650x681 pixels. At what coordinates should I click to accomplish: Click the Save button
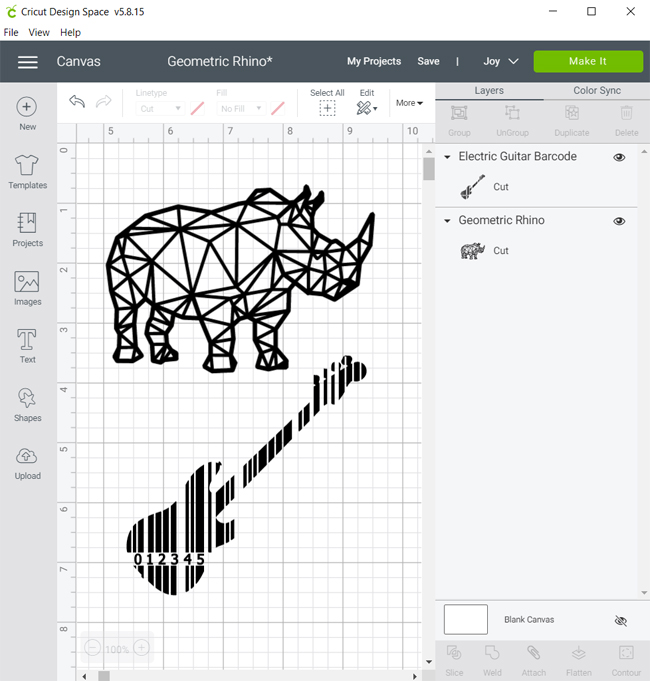pos(428,61)
